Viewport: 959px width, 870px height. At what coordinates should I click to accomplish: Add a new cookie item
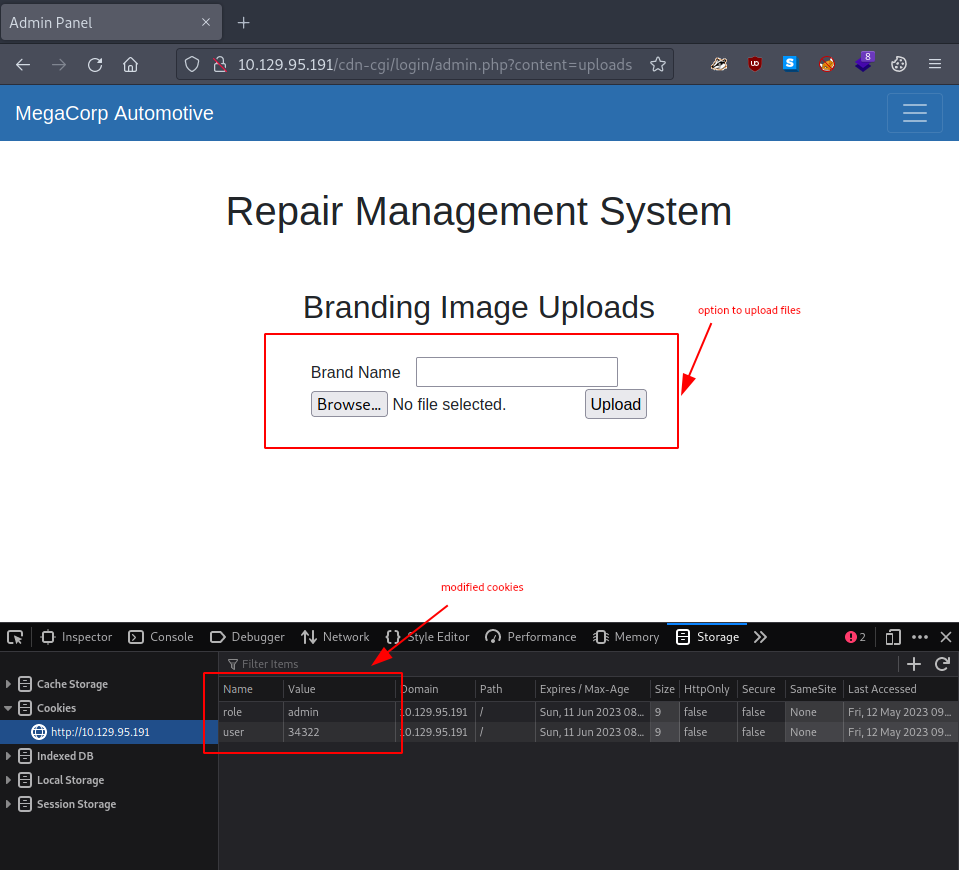click(913, 664)
